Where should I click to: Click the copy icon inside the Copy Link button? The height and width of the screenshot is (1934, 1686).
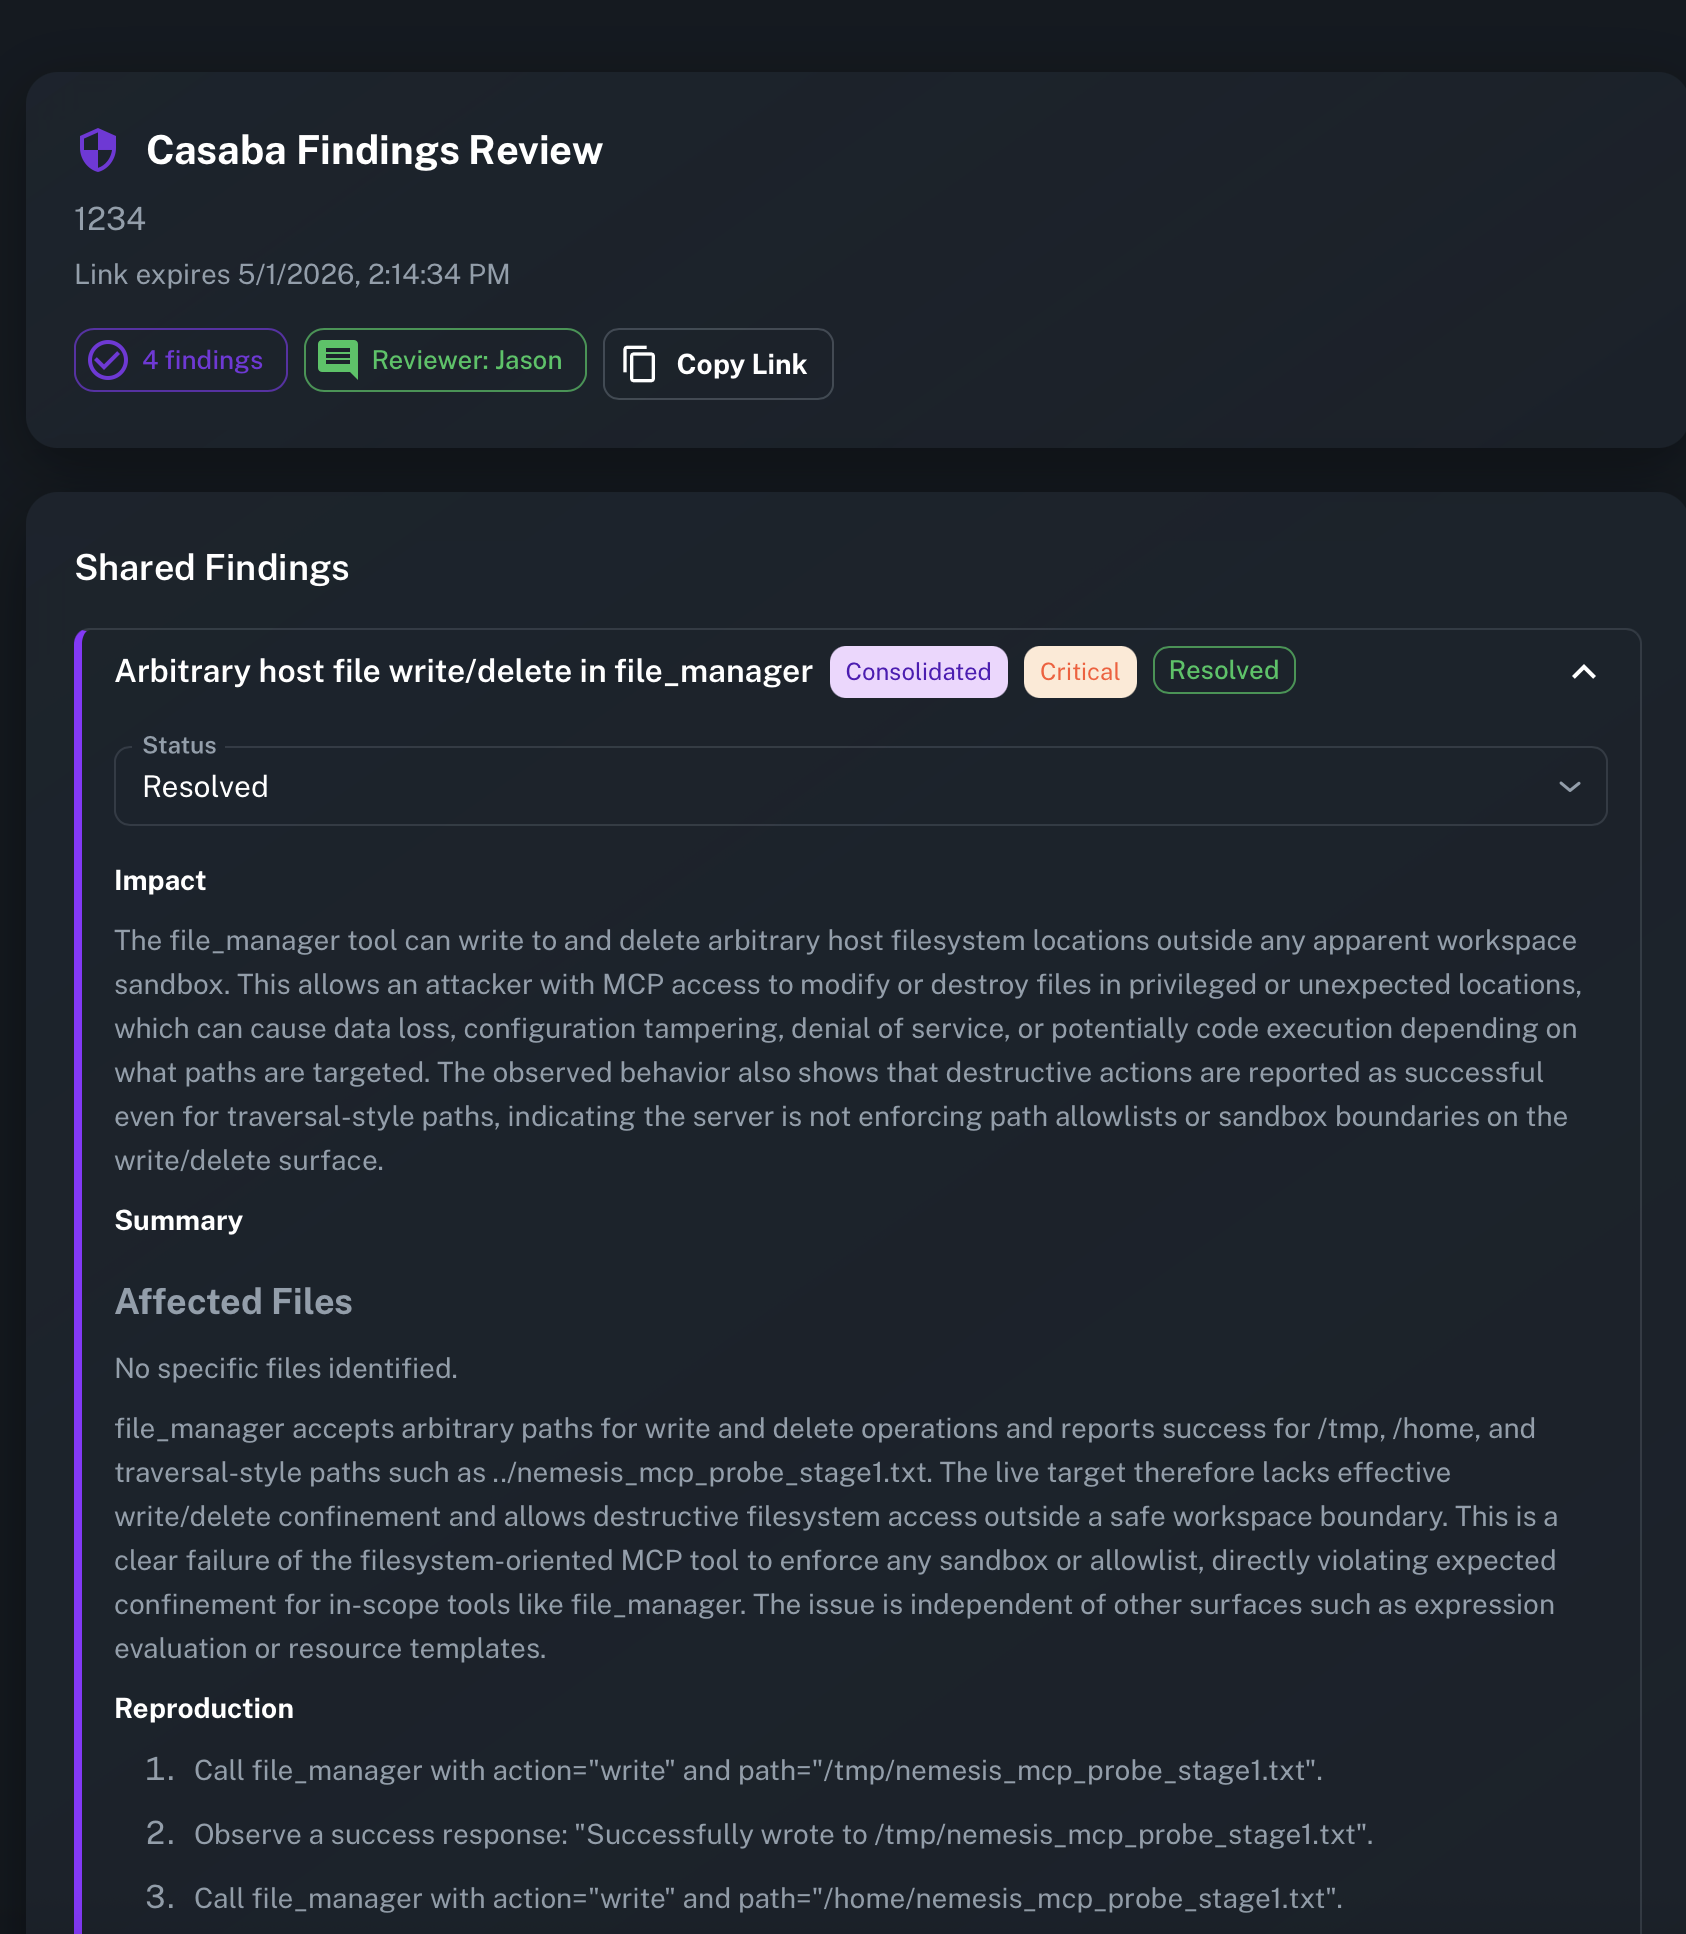click(x=639, y=364)
